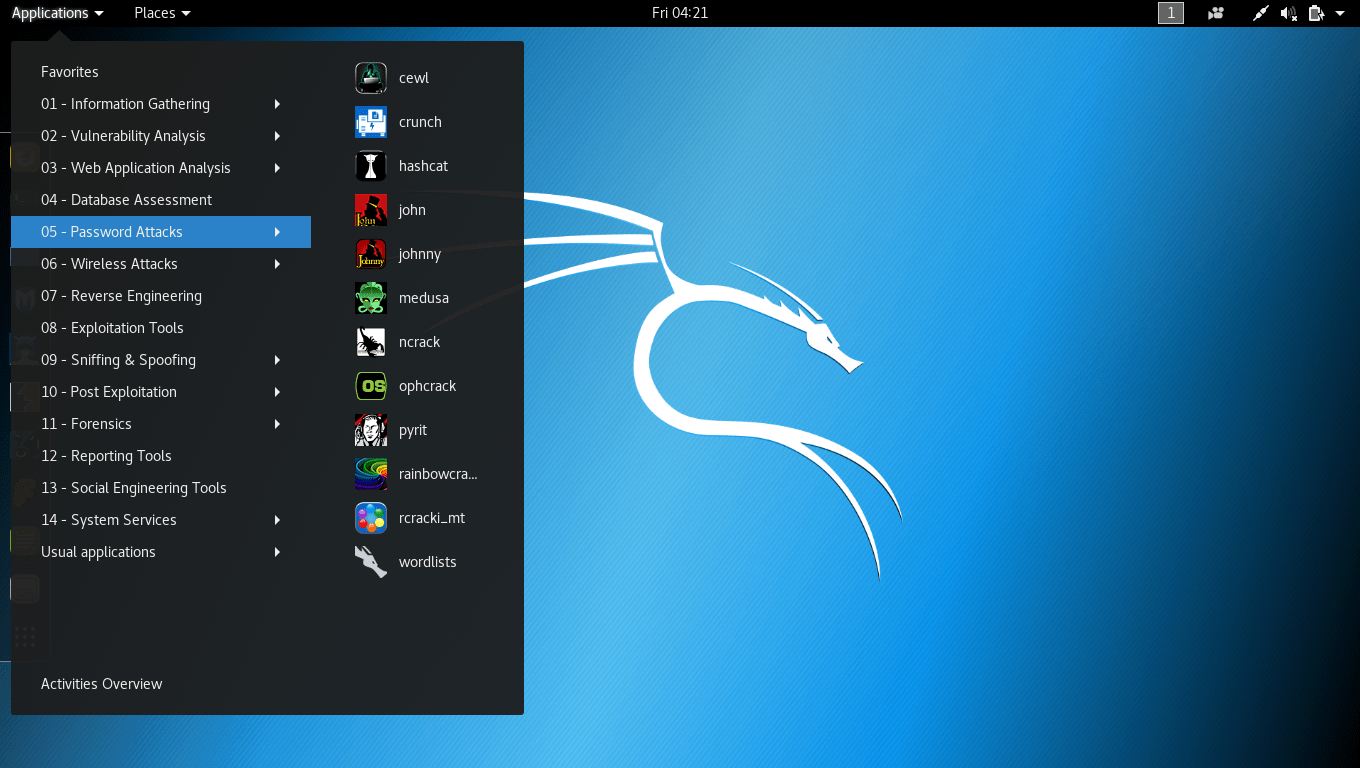The height and width of the screenshot is (768, 1360).
Task: Click Activities Overview
Action: click(101, 683)
